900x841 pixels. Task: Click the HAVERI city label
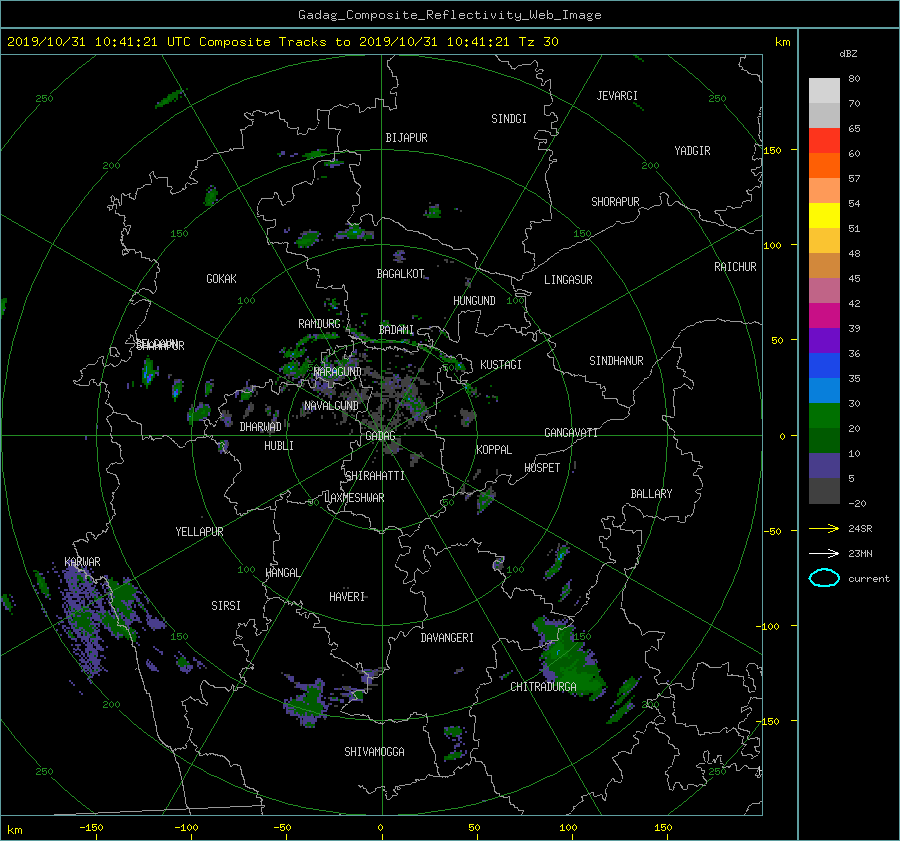(x=347, y=597)
